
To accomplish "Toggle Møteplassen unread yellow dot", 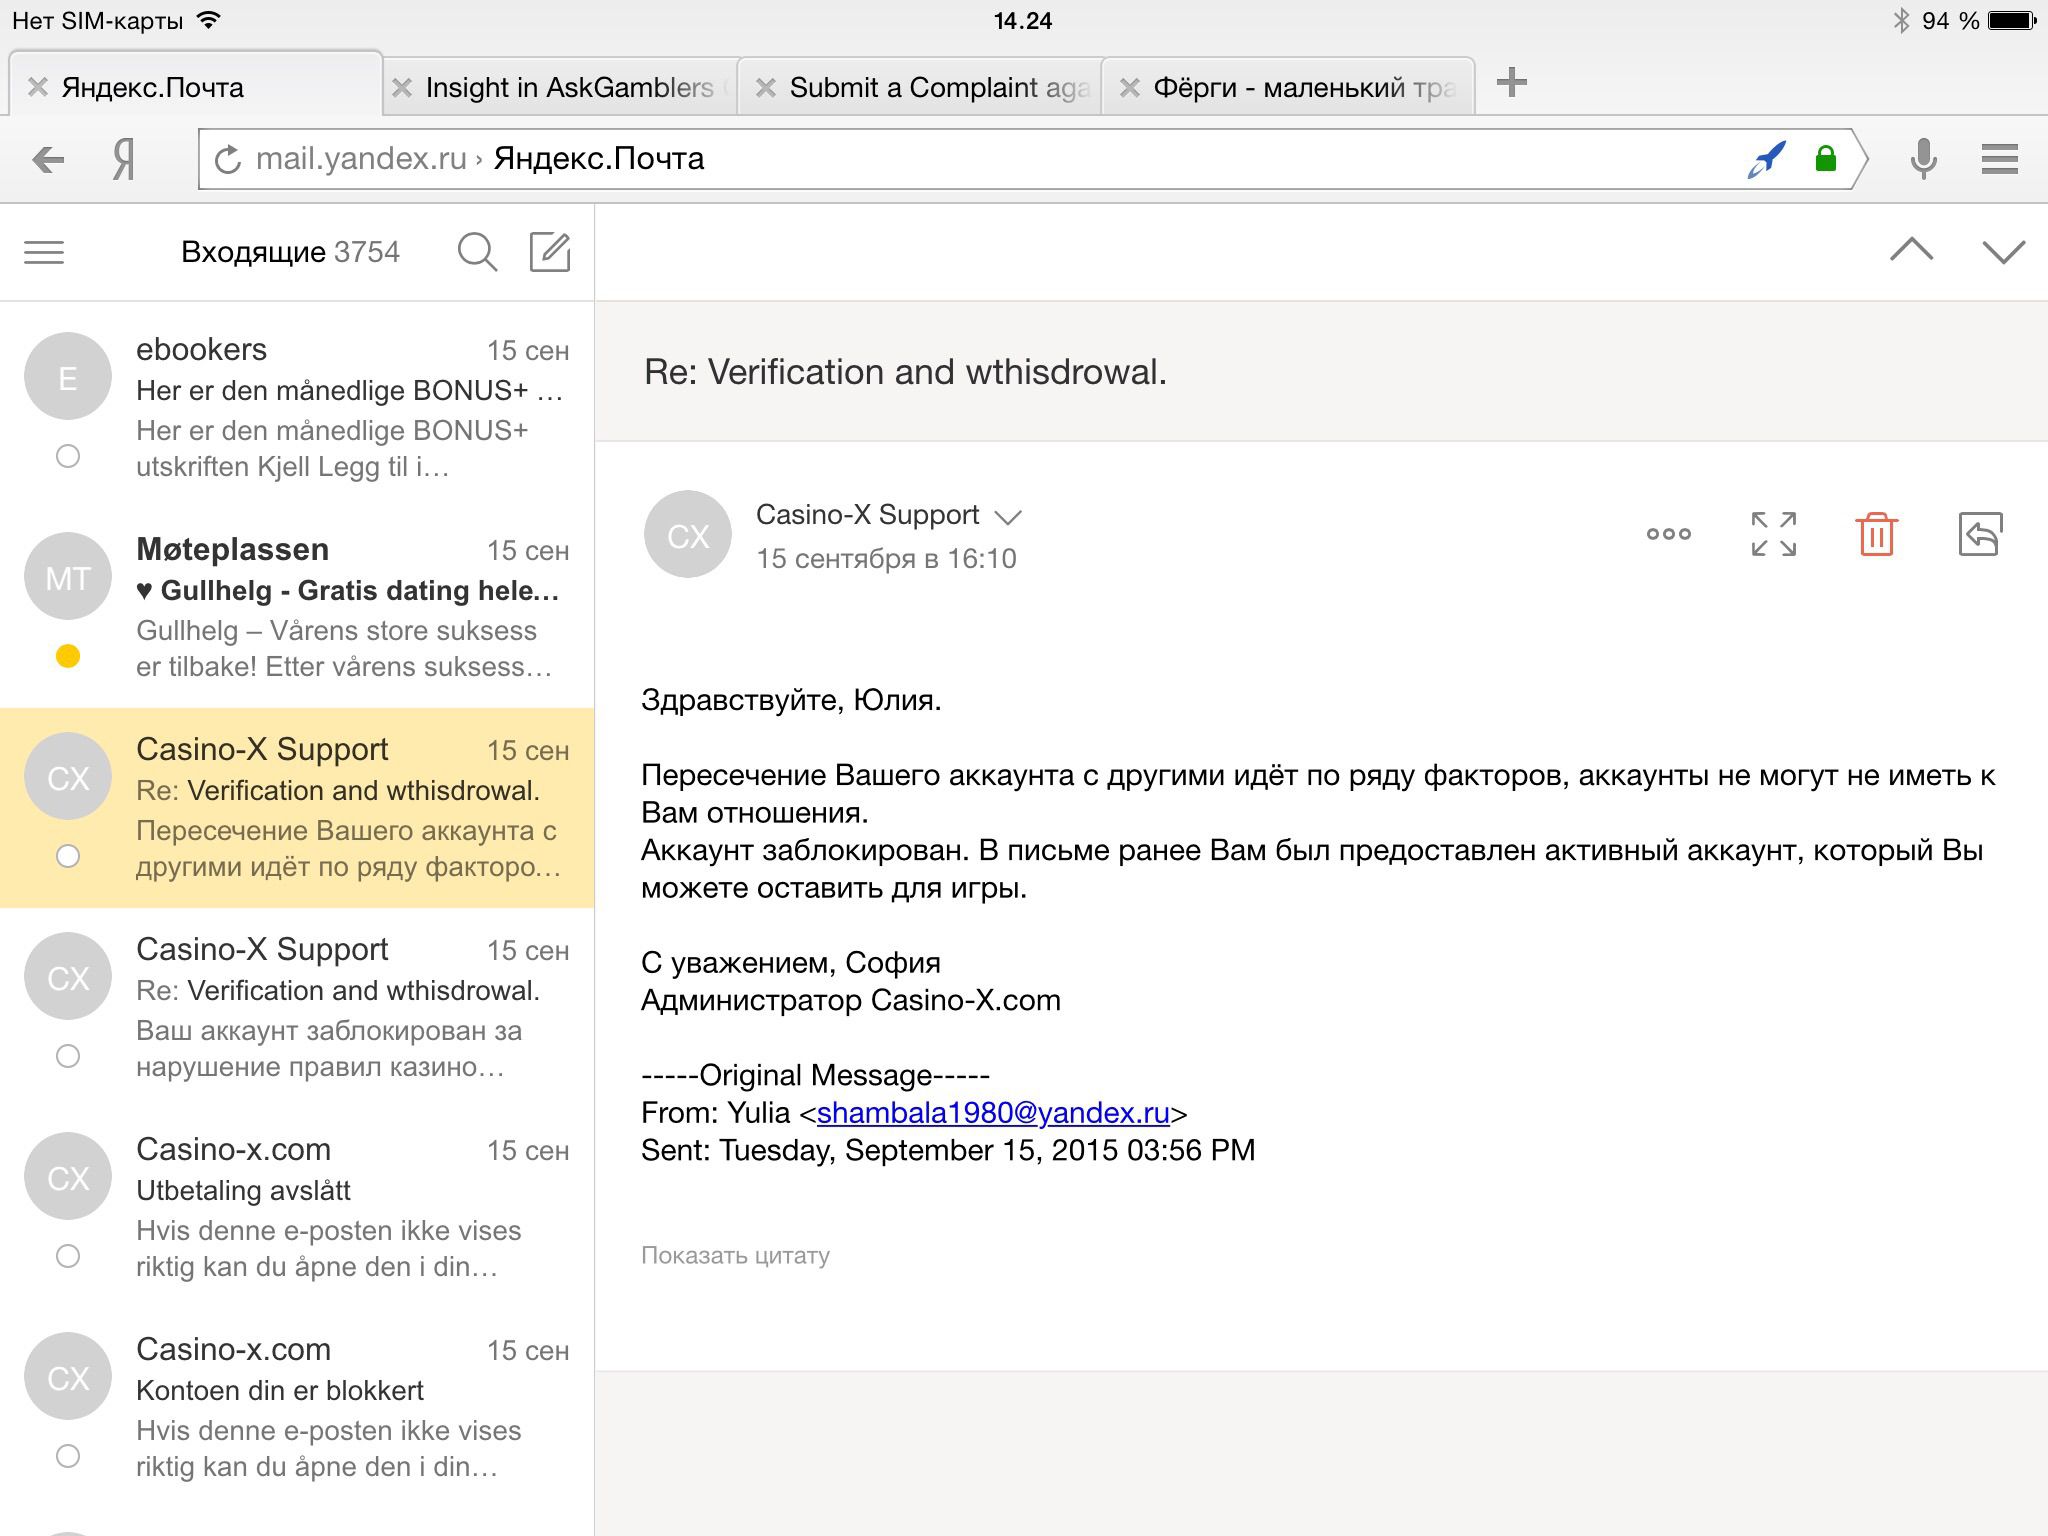I will click(x=68, y=656).
